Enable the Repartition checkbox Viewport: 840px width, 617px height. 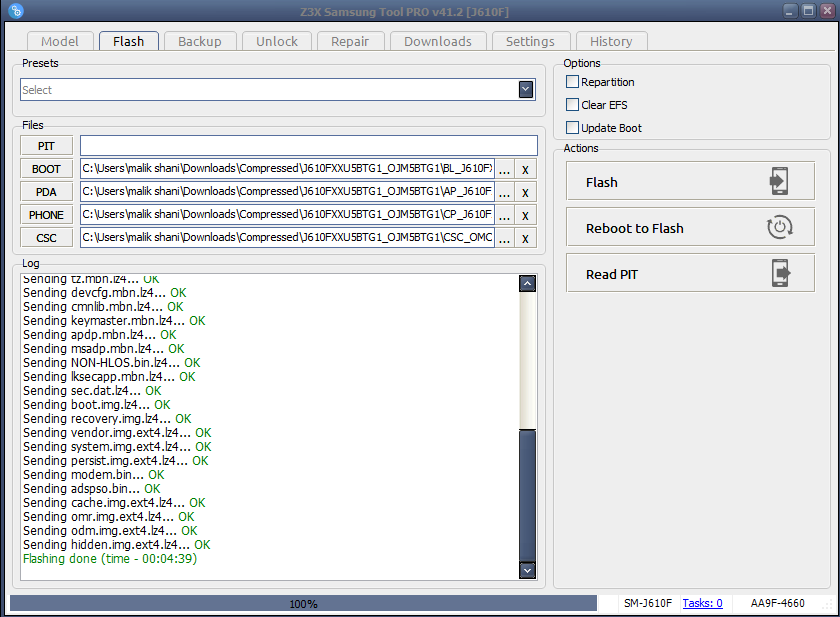572,81
